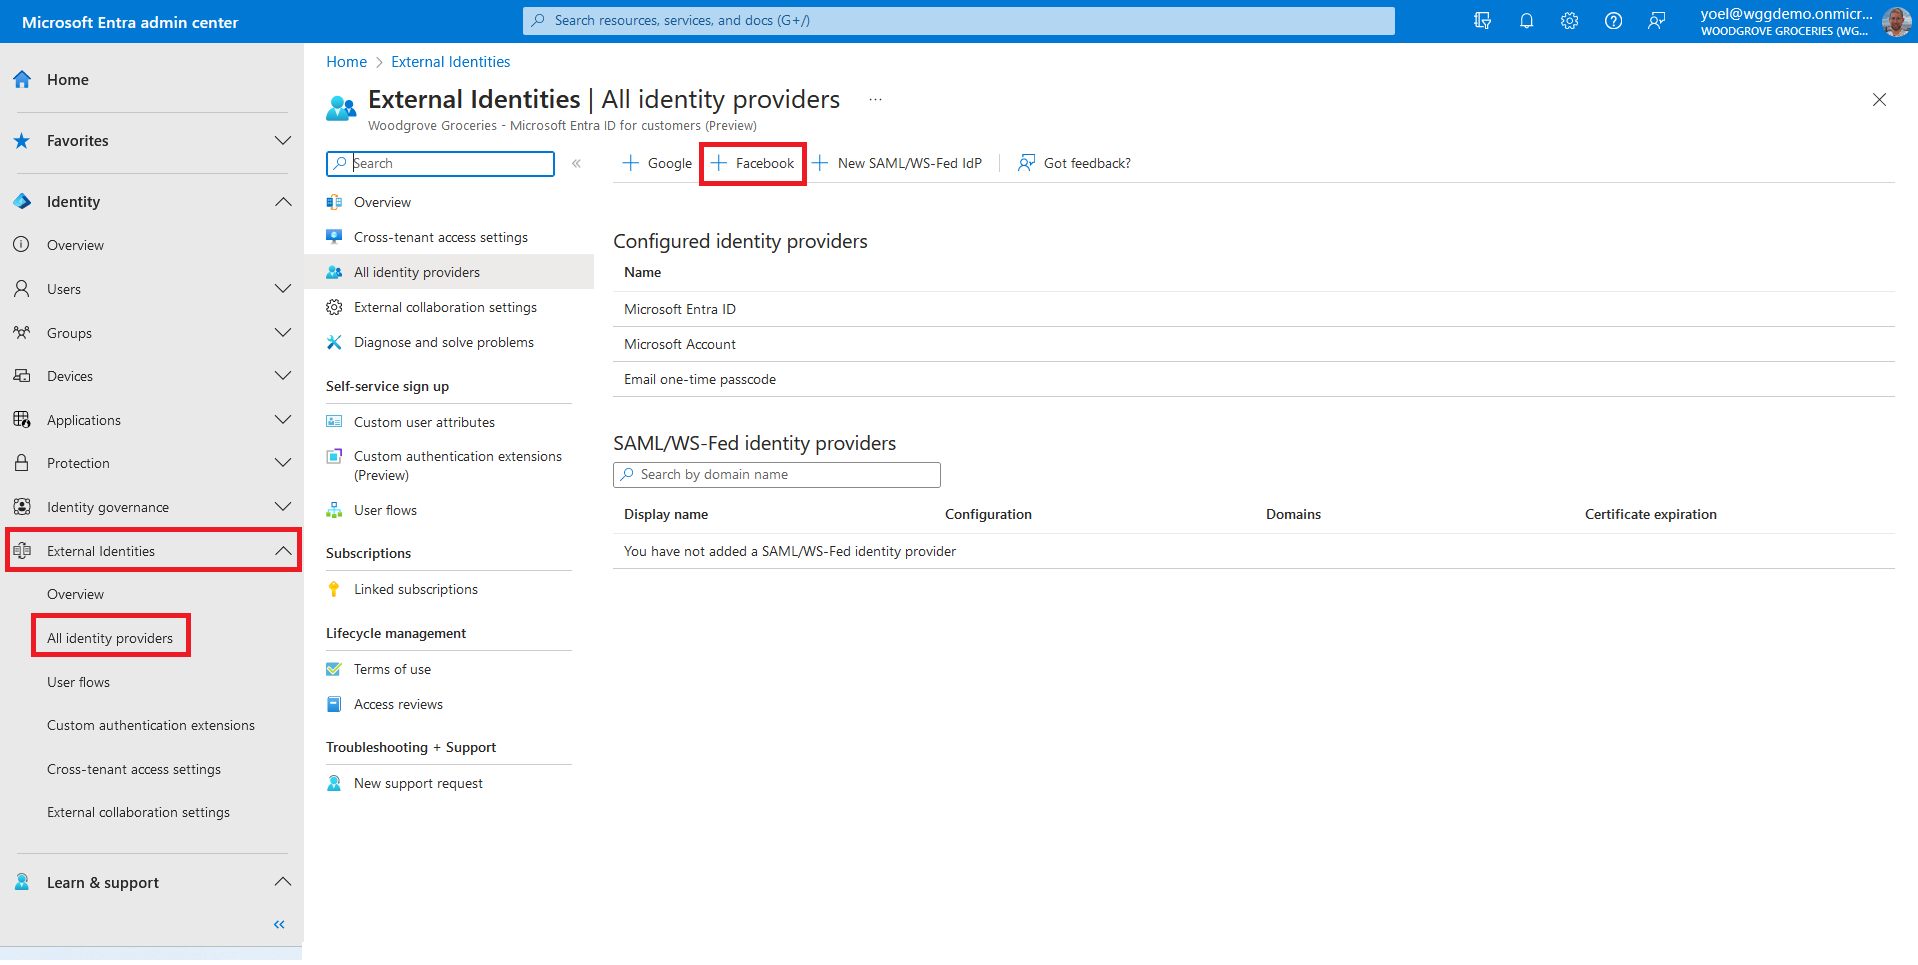Click the Home breadcrumb link

pos(346,62)
